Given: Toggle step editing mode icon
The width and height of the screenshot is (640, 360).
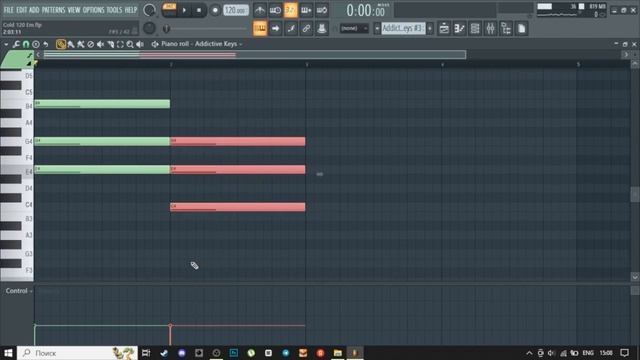Looking at the screenshot, I should pos(291,28).
